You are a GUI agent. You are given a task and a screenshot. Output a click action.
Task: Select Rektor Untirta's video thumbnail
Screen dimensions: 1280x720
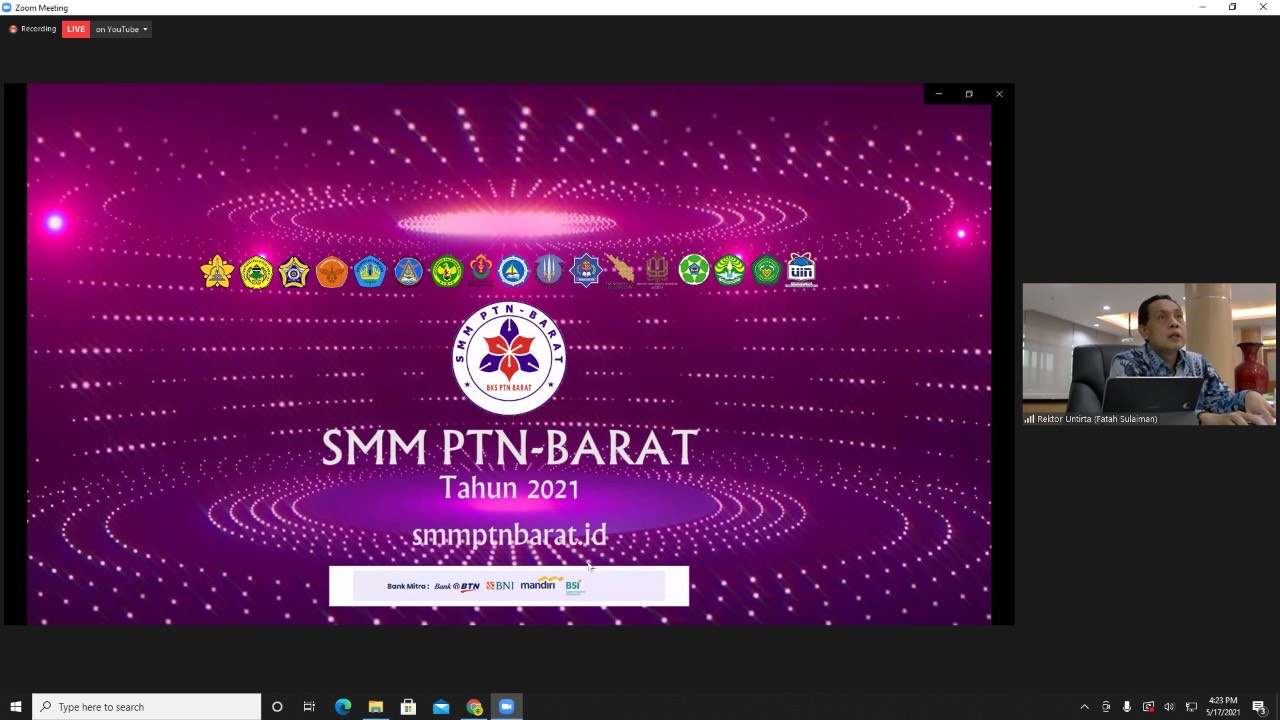(x=1148, y=354)
